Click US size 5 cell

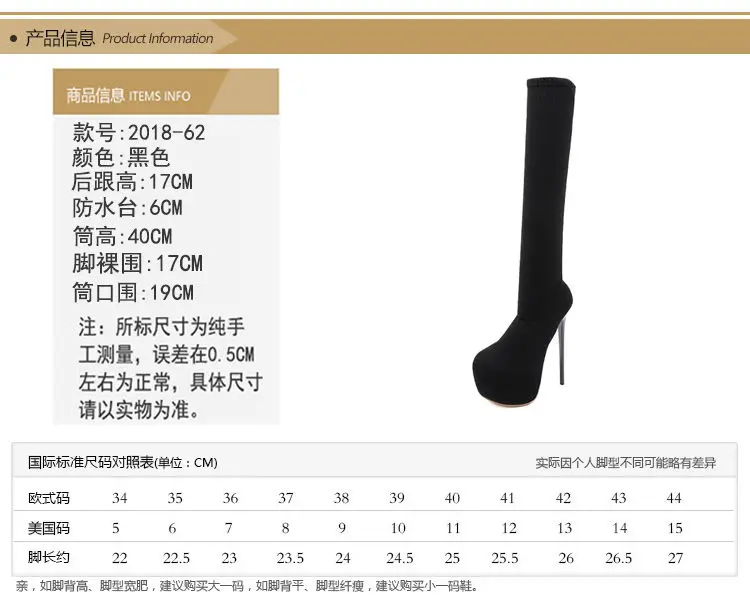pos(115,528)
